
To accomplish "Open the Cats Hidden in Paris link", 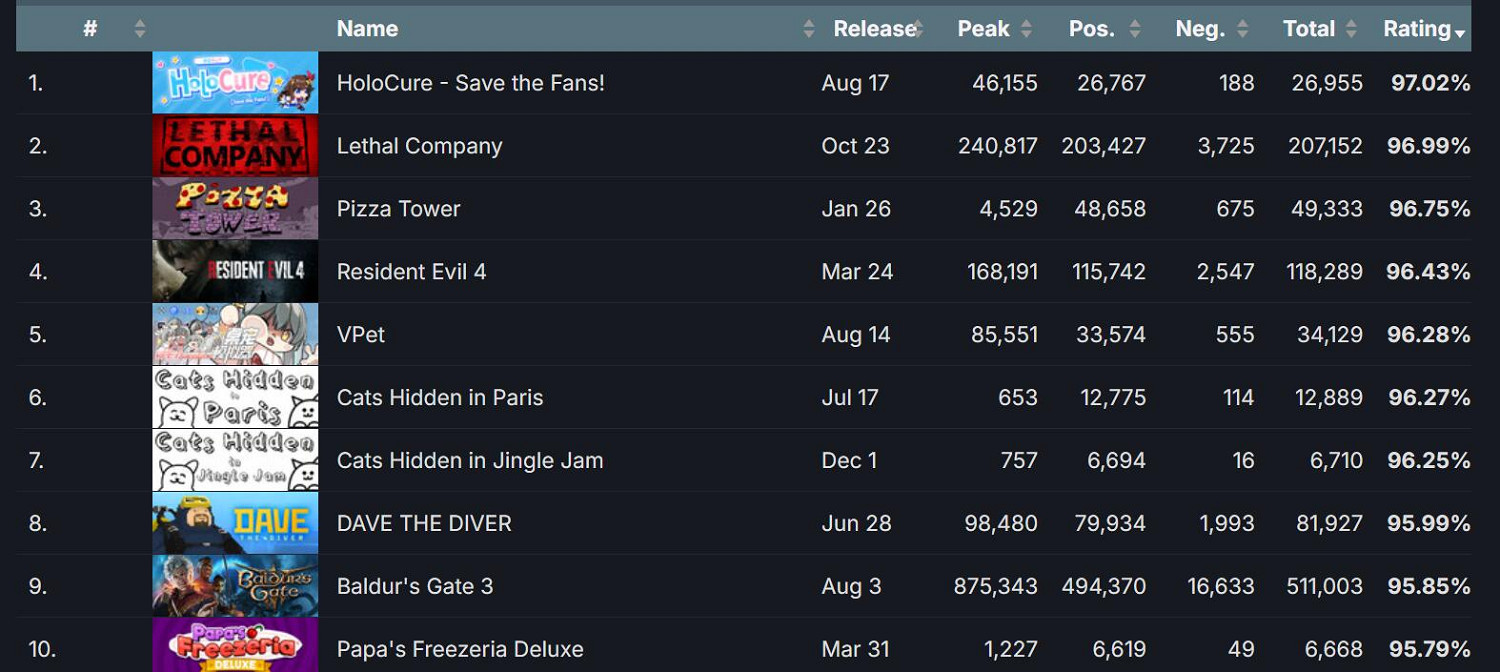I will tap(440, 398).
